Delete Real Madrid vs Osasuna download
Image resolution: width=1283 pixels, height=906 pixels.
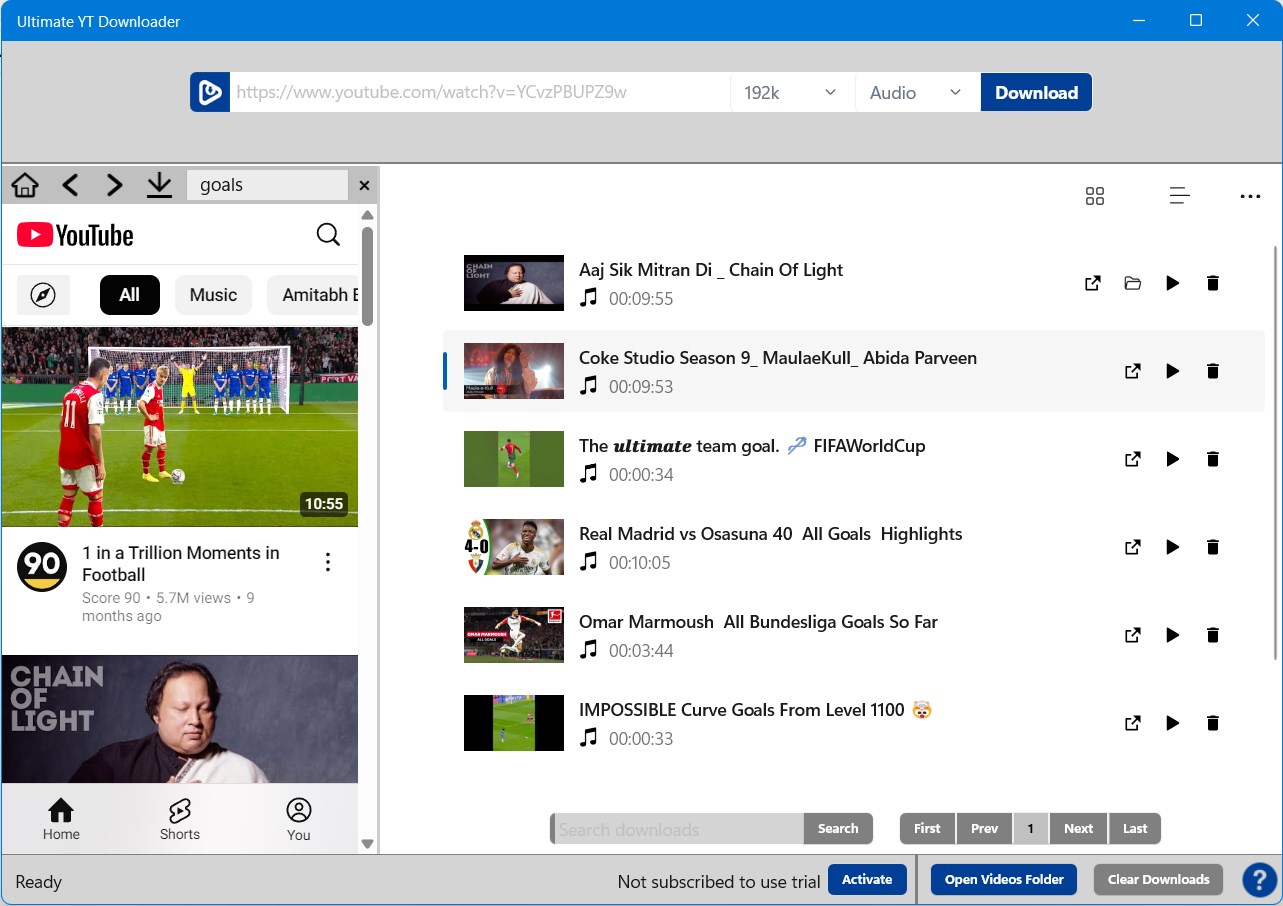click(x=1213, y=547)
